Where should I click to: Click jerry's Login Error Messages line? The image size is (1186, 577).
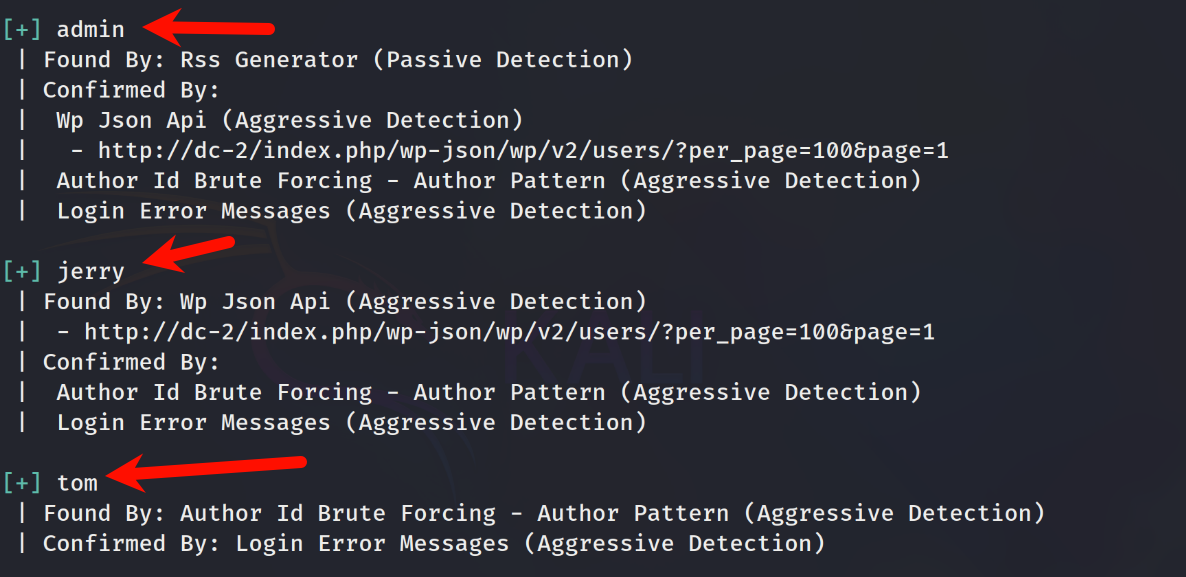[352, 423]
